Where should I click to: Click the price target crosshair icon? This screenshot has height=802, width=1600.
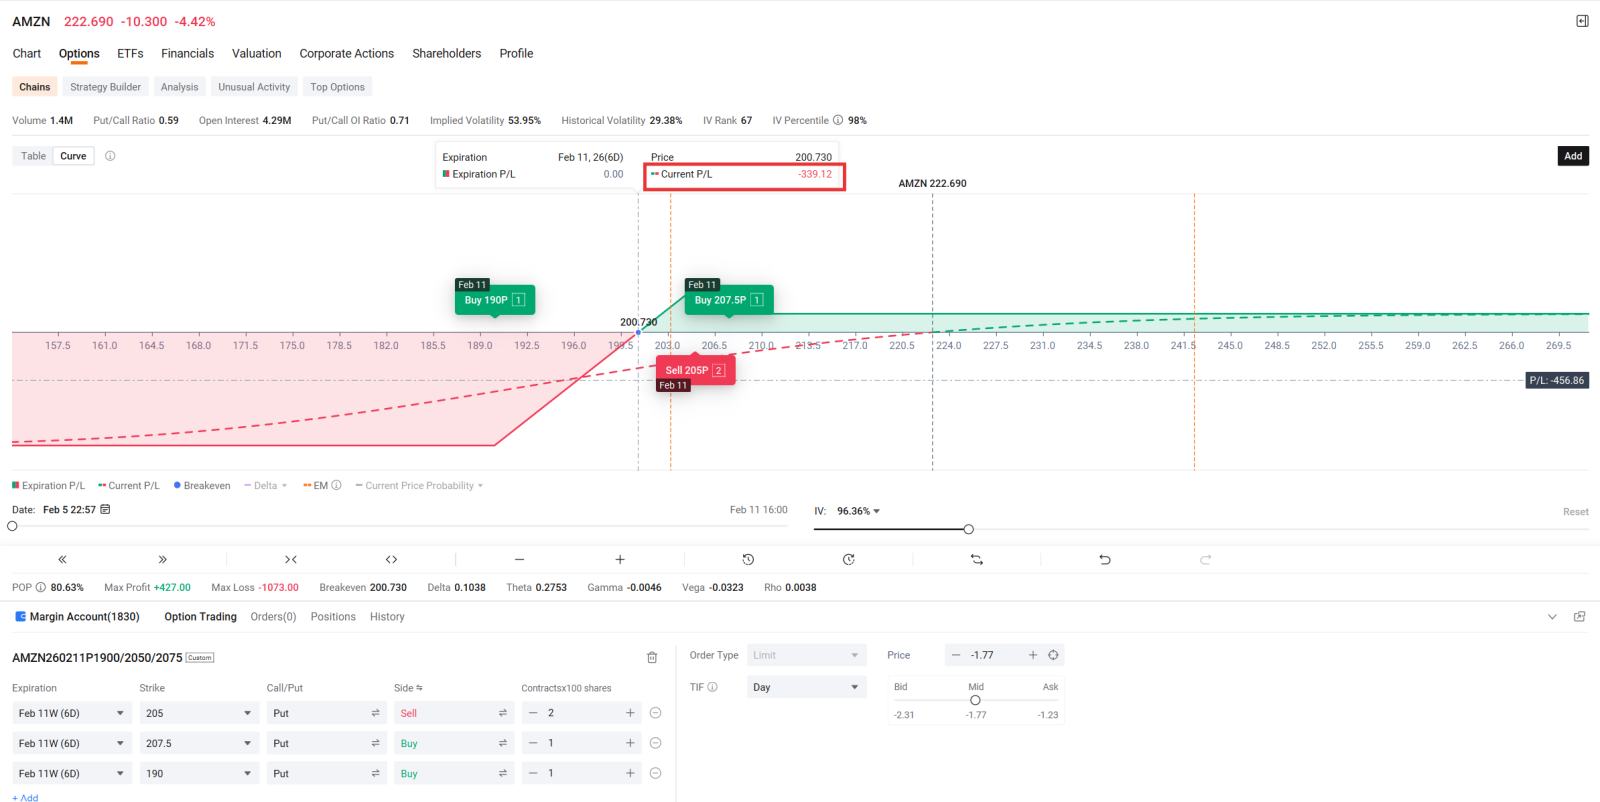pyautogui.click(x=1053, y=655)
